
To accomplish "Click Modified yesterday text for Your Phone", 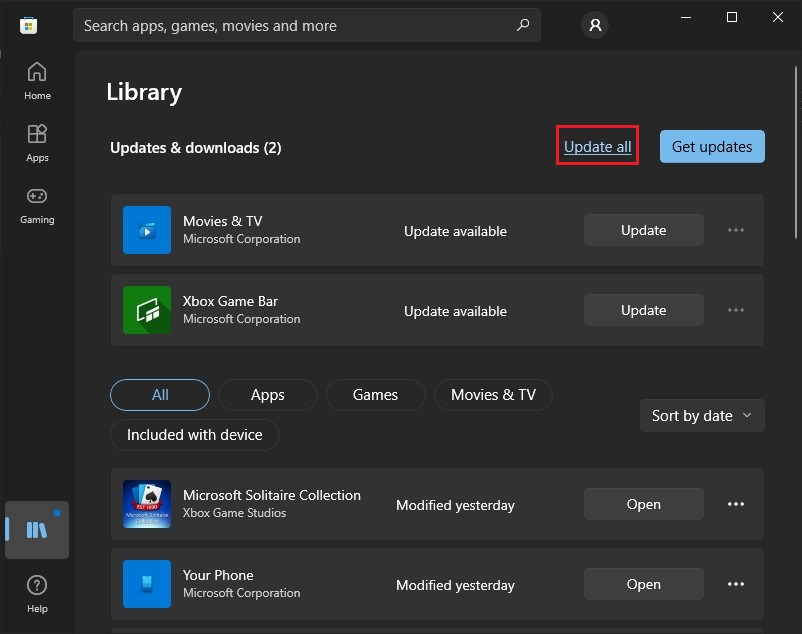I will click(455, 585).
